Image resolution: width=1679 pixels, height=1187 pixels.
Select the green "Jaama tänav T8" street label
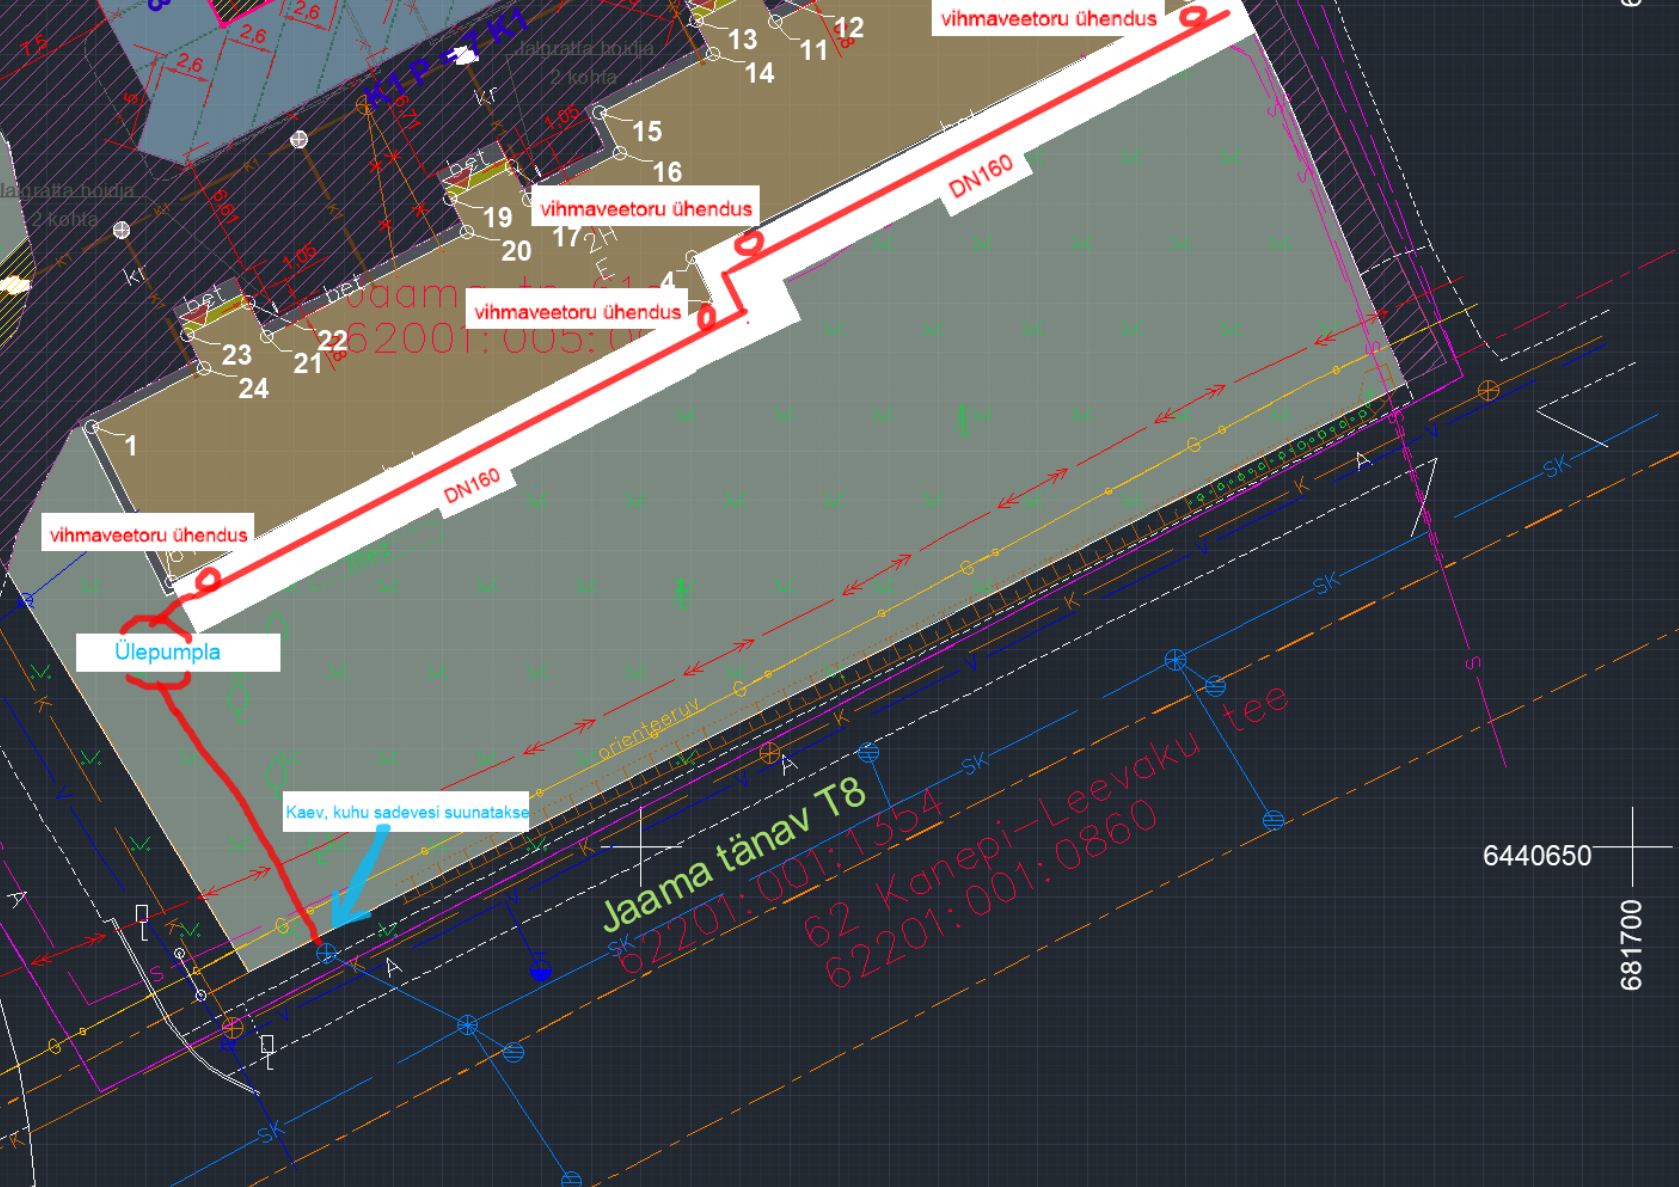(x=733, y=853)
